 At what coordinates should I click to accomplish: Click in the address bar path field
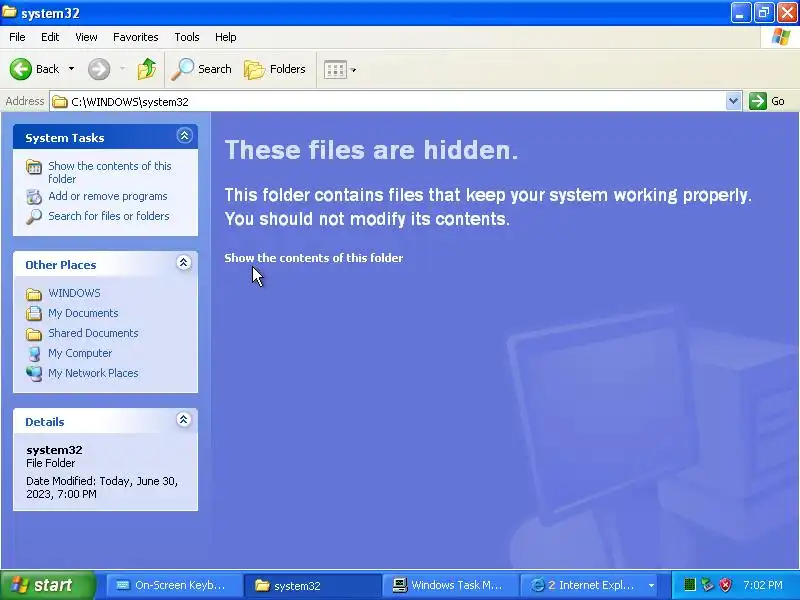388,102
